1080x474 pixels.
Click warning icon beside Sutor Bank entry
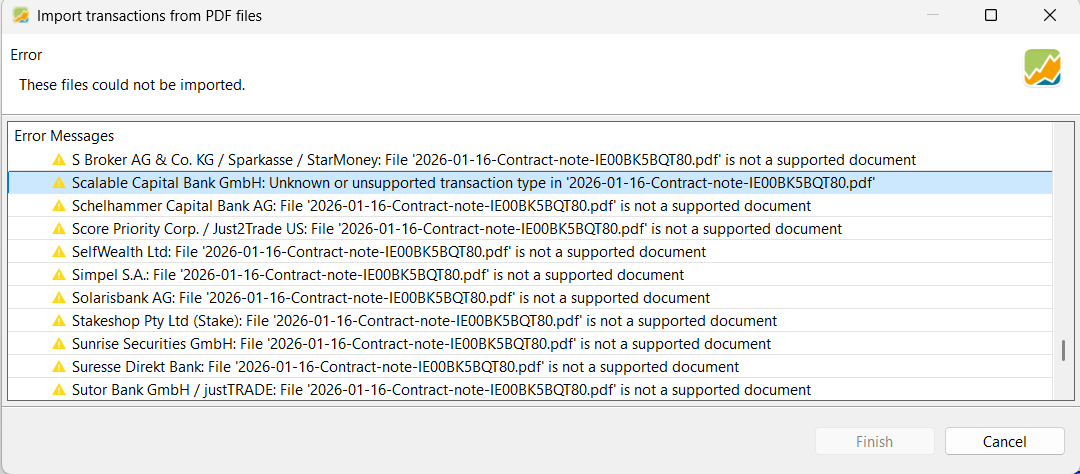[x=59, y=390]
